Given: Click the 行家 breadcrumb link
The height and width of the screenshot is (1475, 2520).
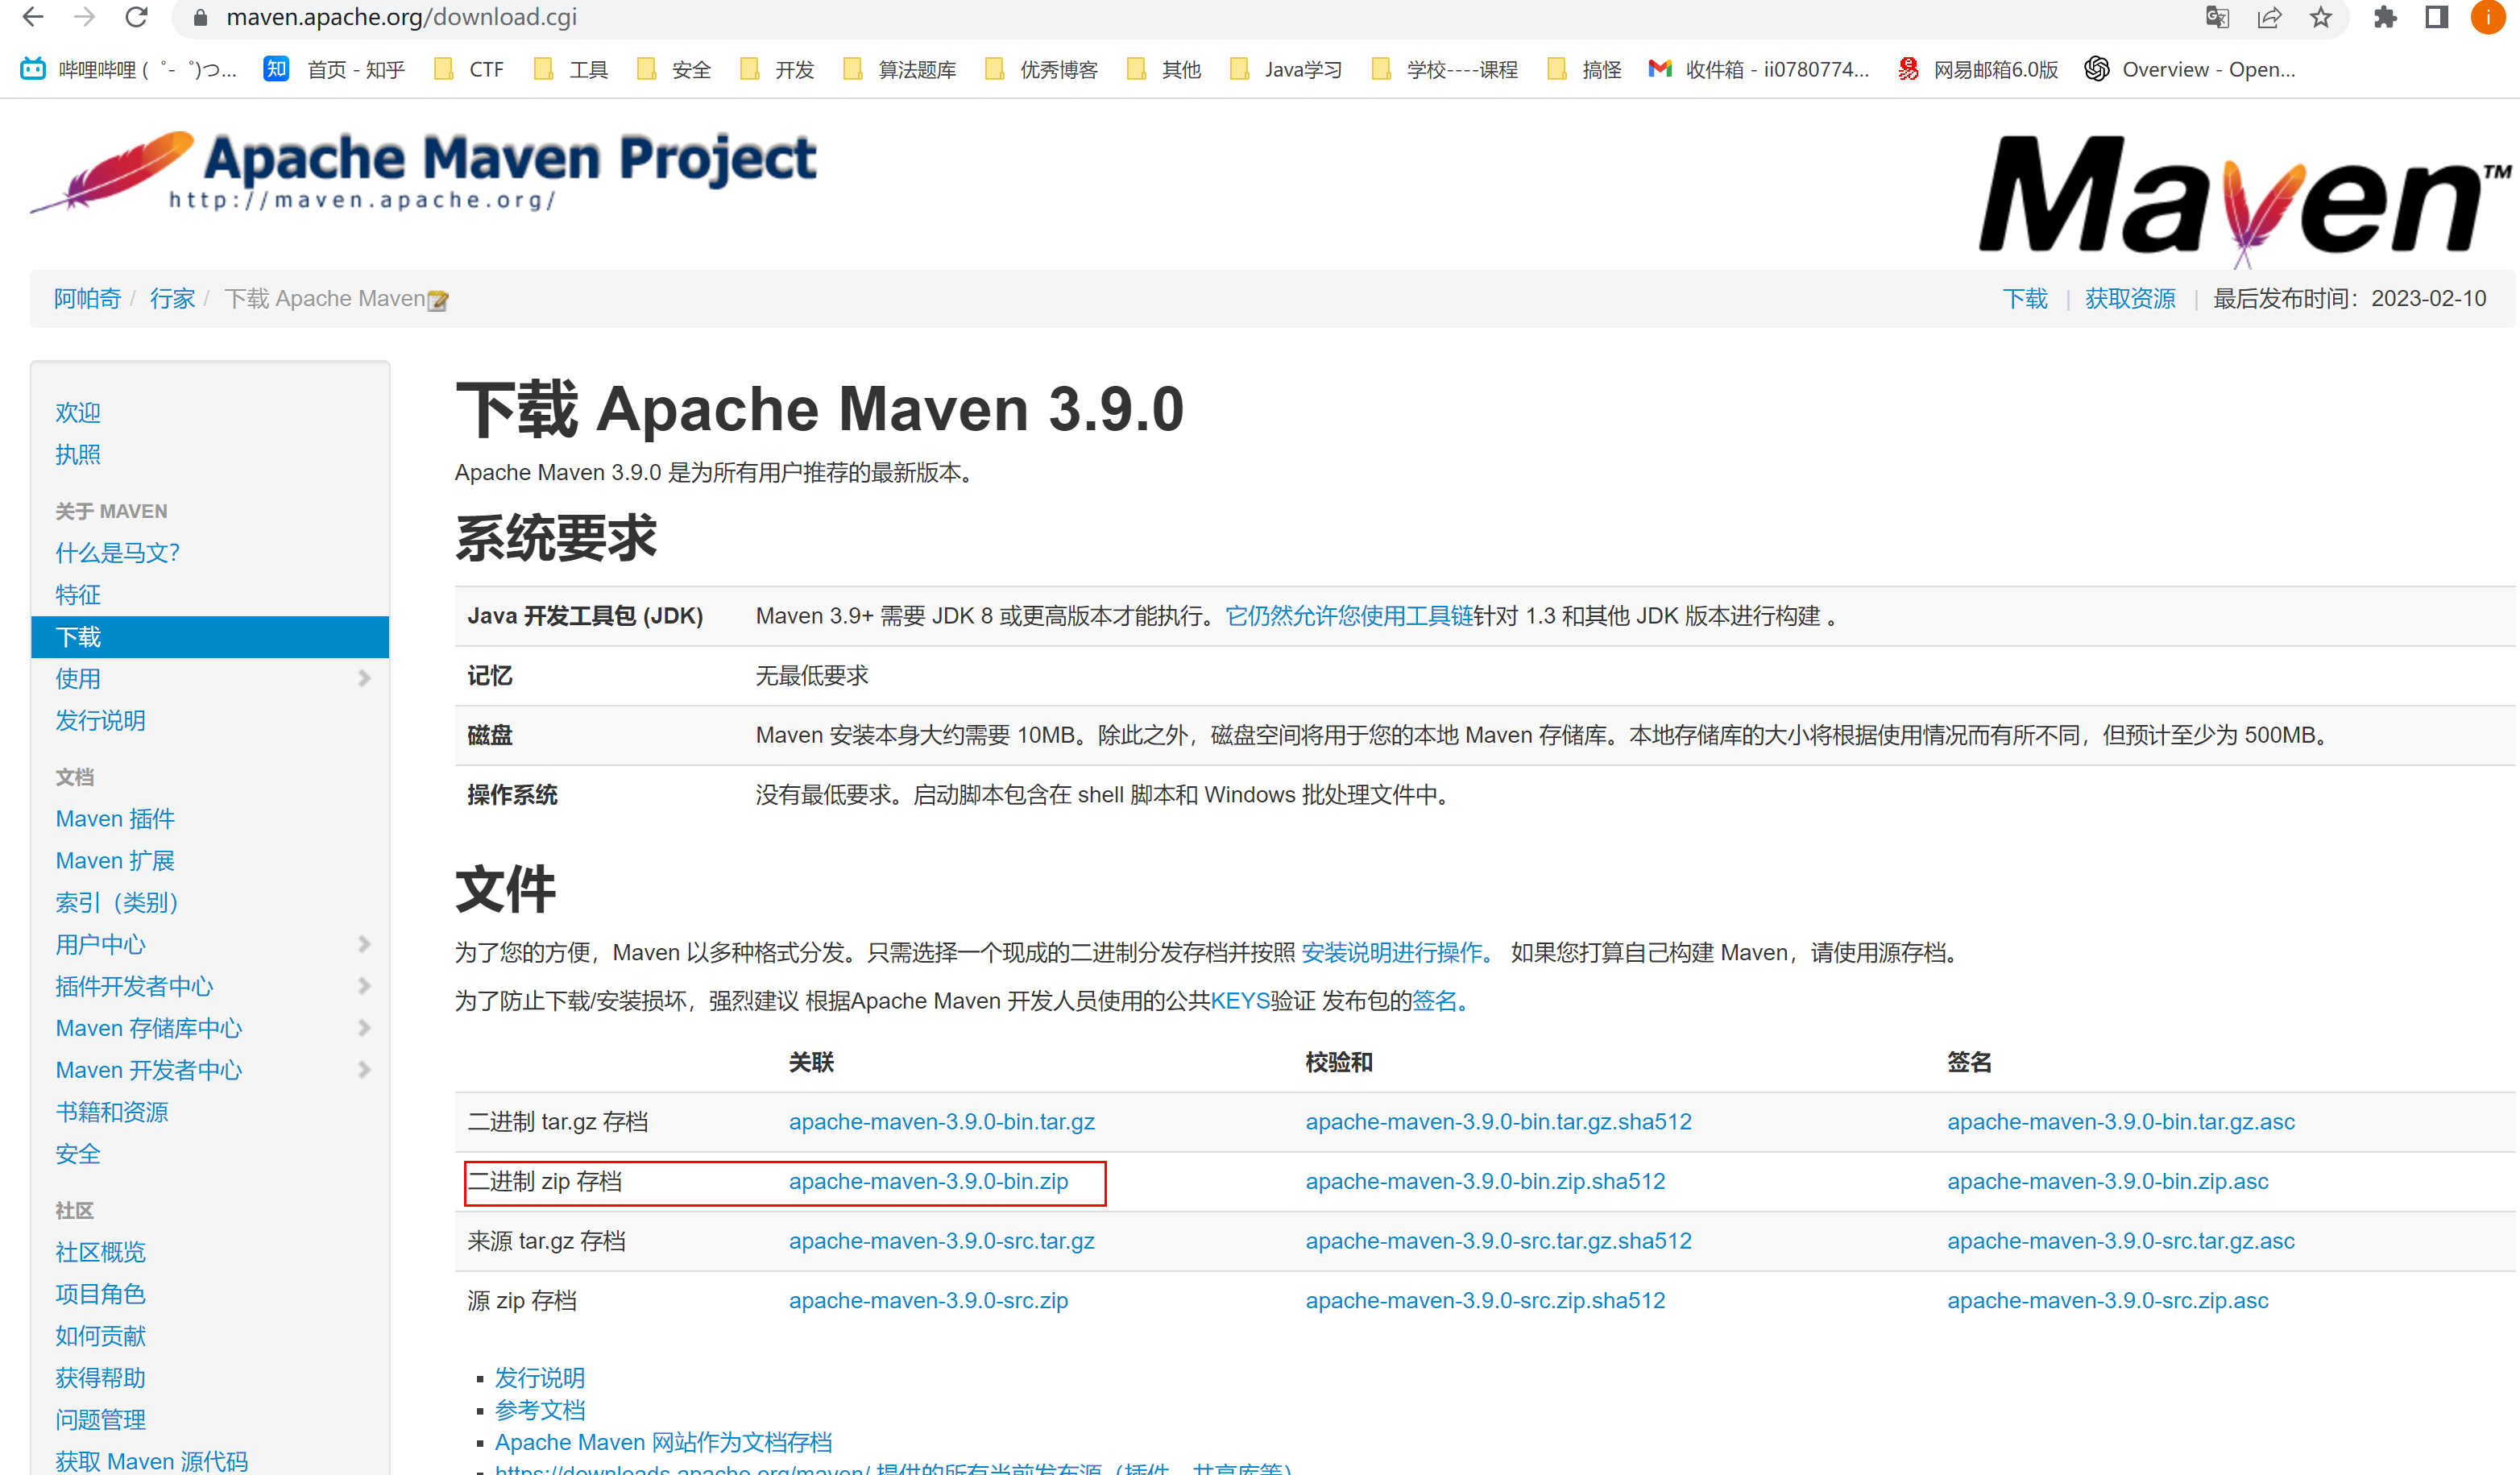Looking at the screenshot, I should click(x=172, y=298).
